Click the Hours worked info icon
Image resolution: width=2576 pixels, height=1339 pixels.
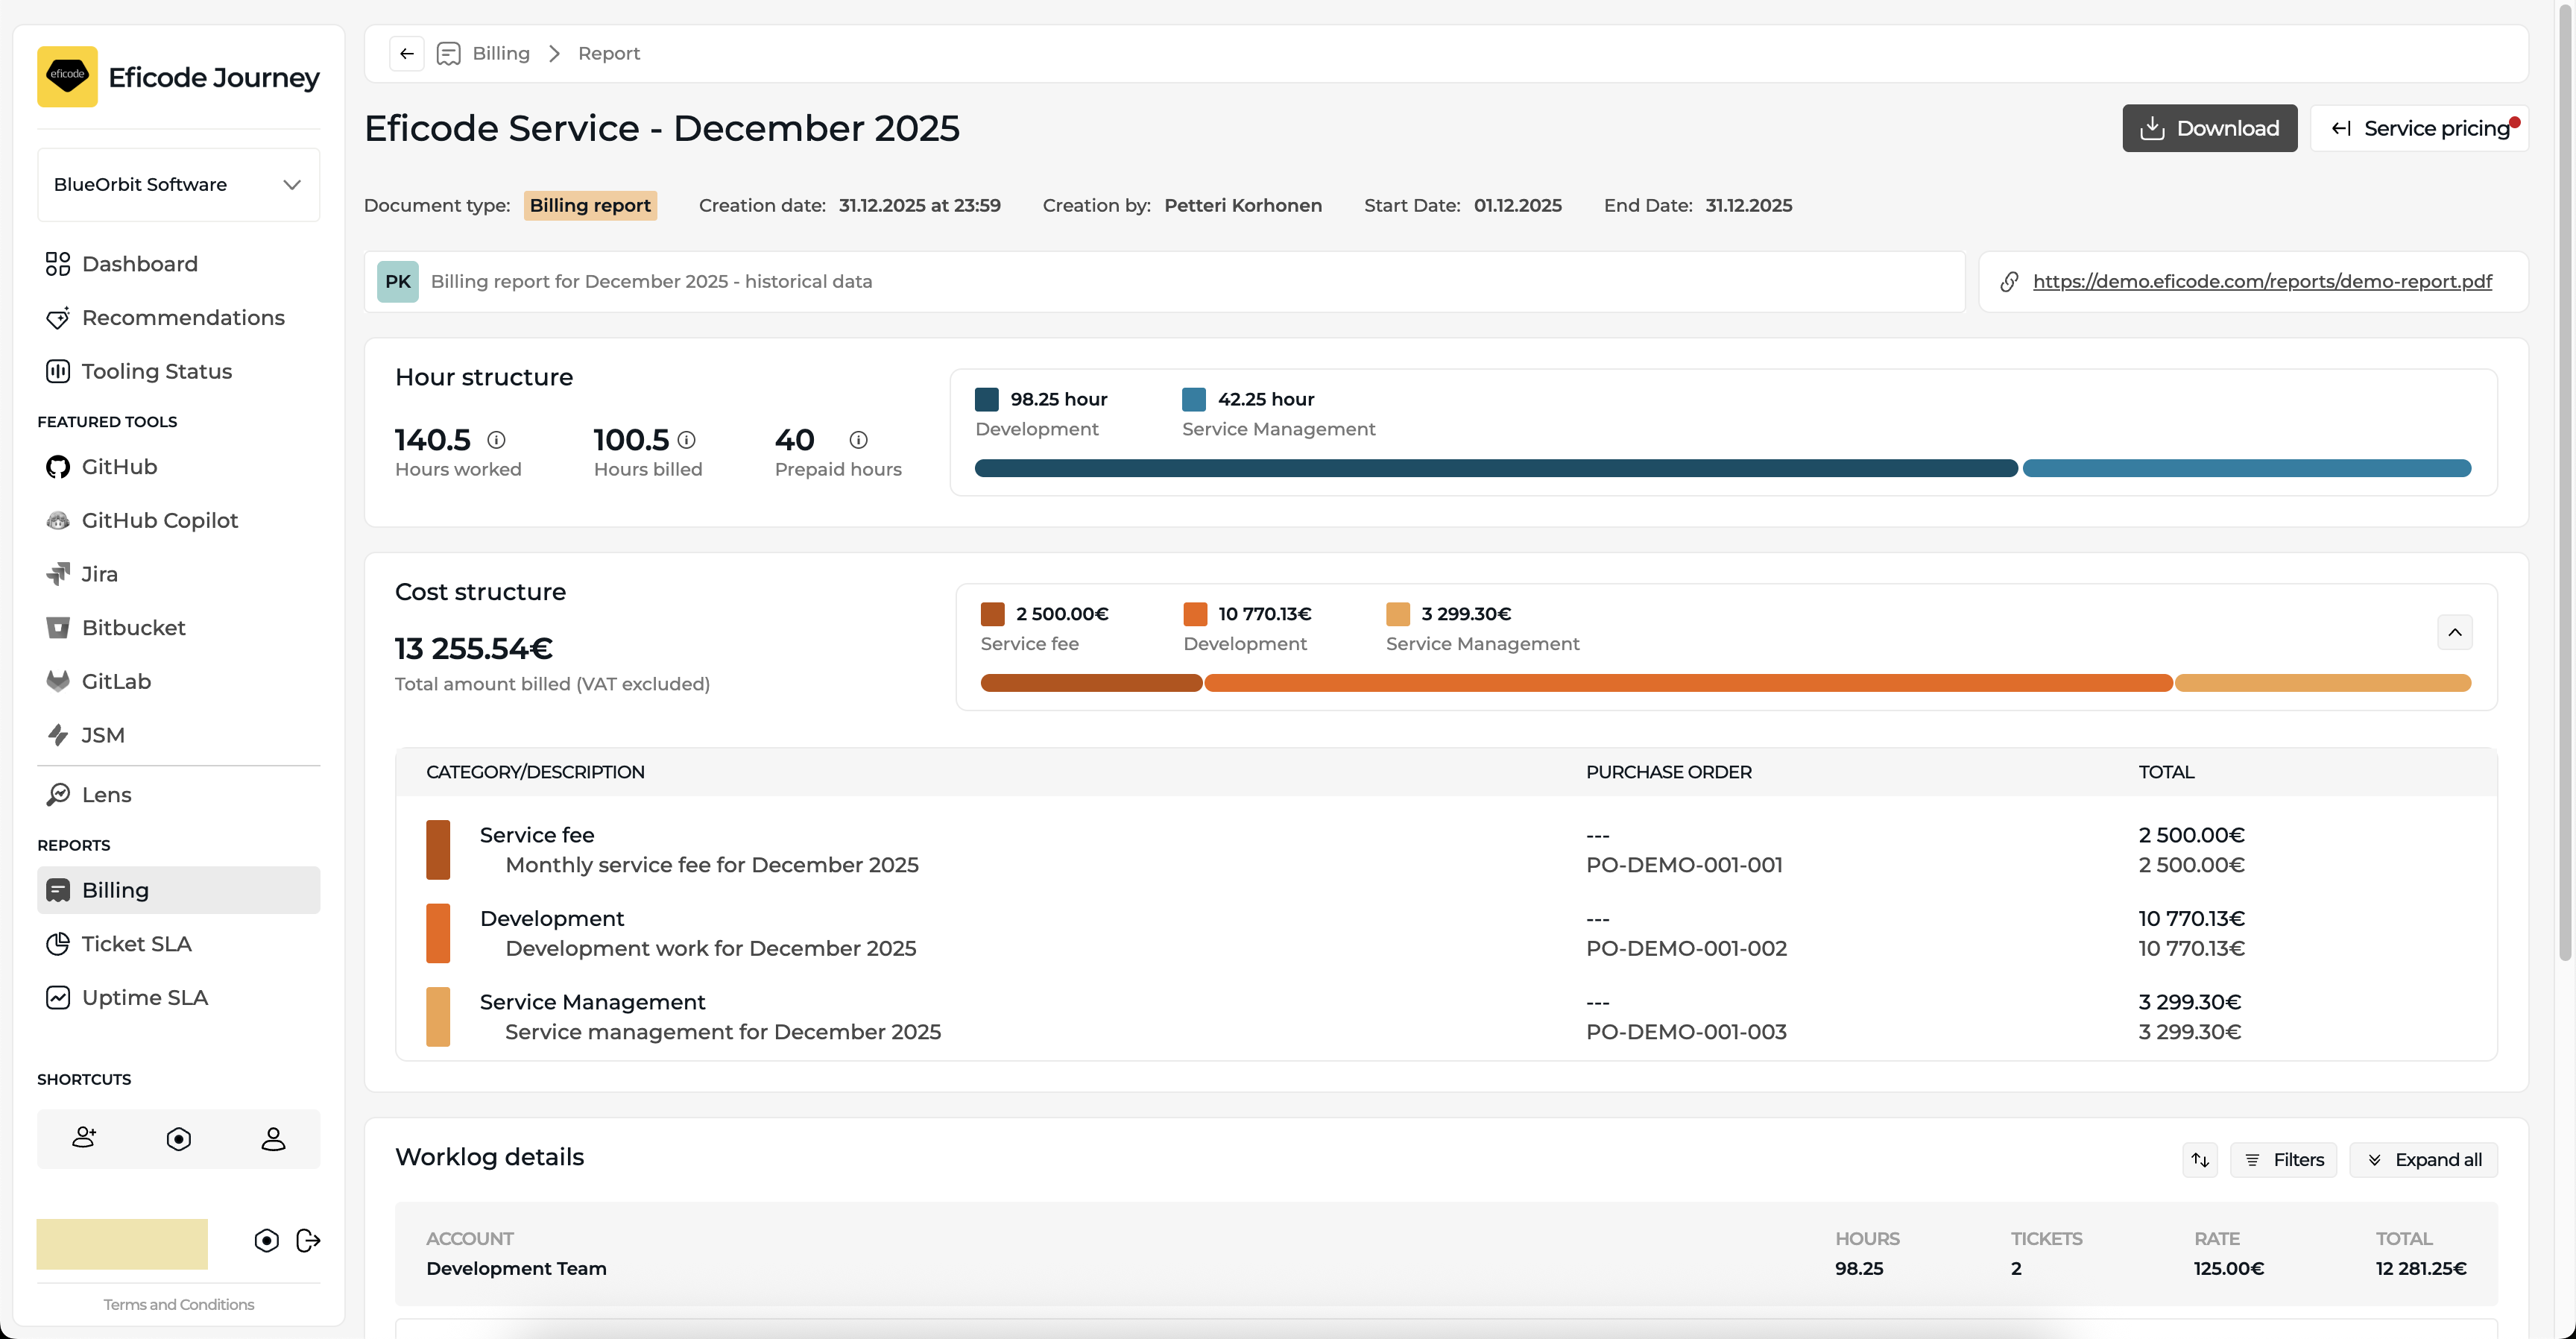pyautogui.click(x=496, y=440)
